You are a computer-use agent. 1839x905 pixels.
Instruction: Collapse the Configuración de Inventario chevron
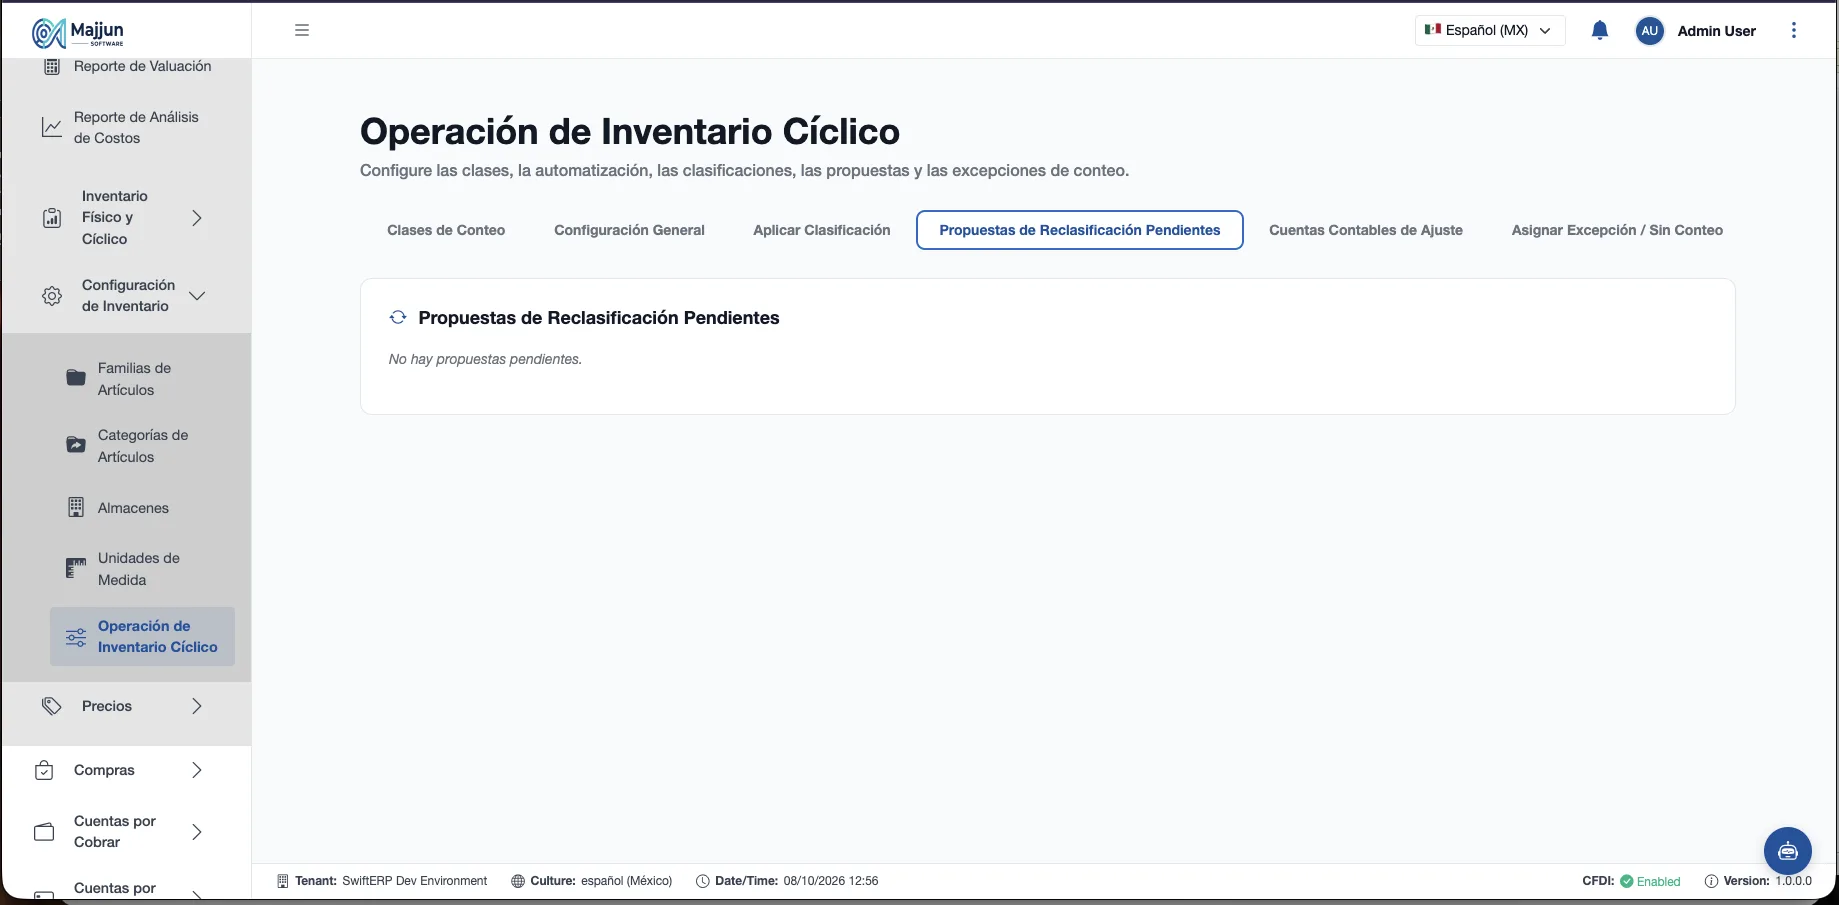(x=197, y=296)
